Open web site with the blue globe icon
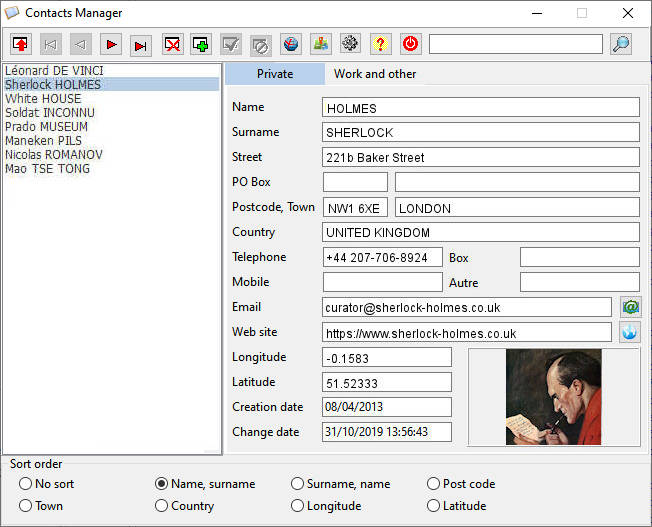The width and height of the screenshot is (652, 527). 630,332
